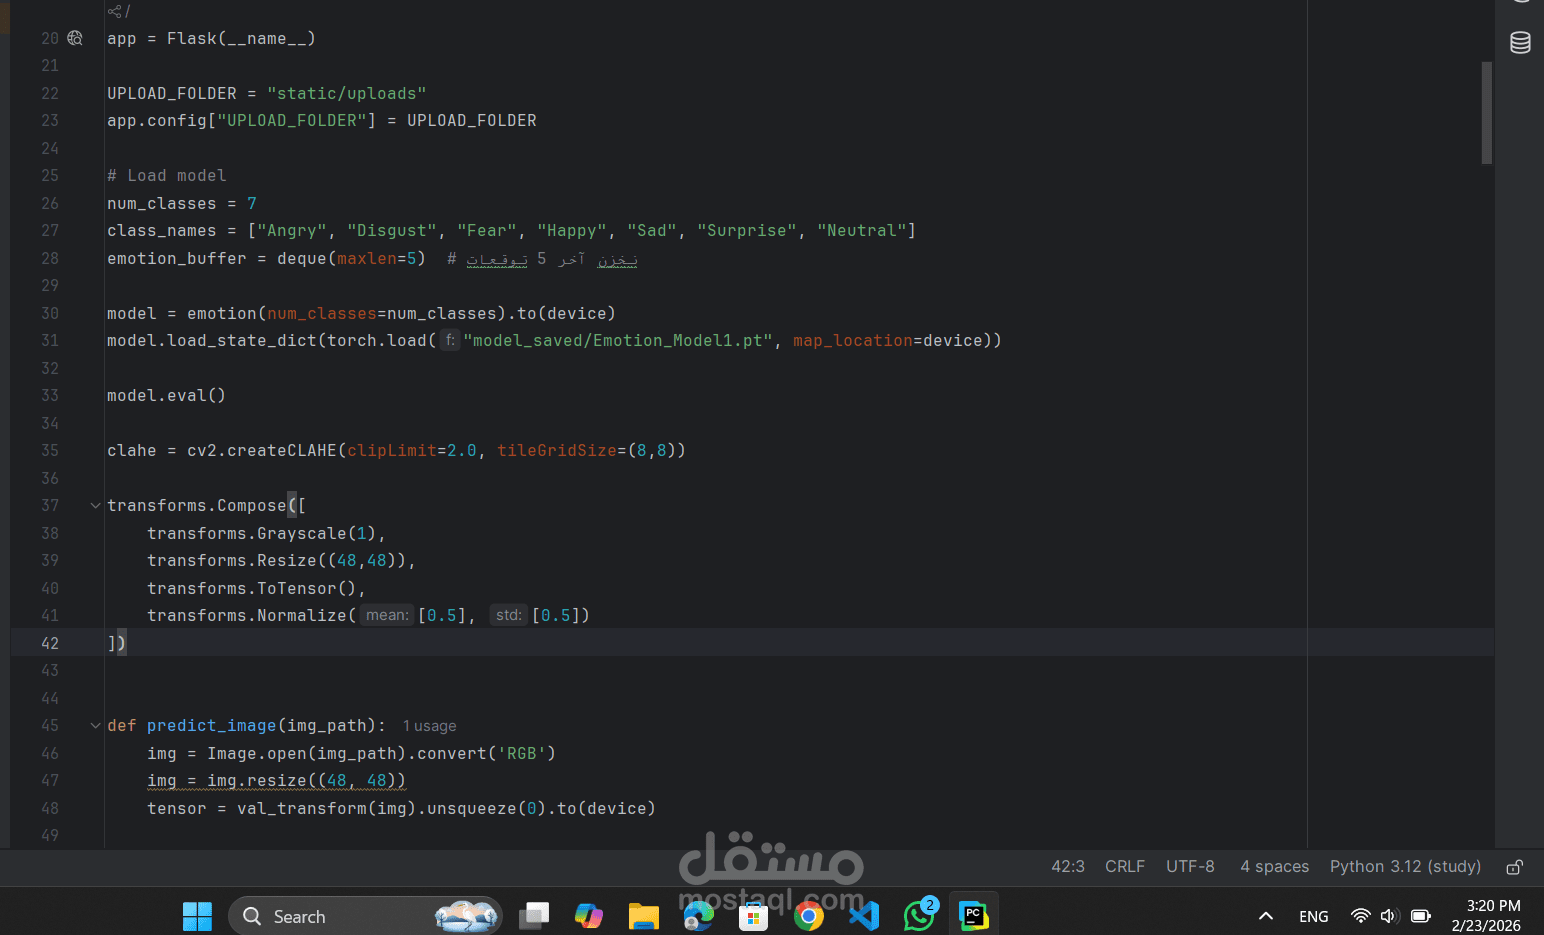Open WhatsApp with 2 unread notifications
This screenshot has height=935, width=1544.
click(919, 916)
